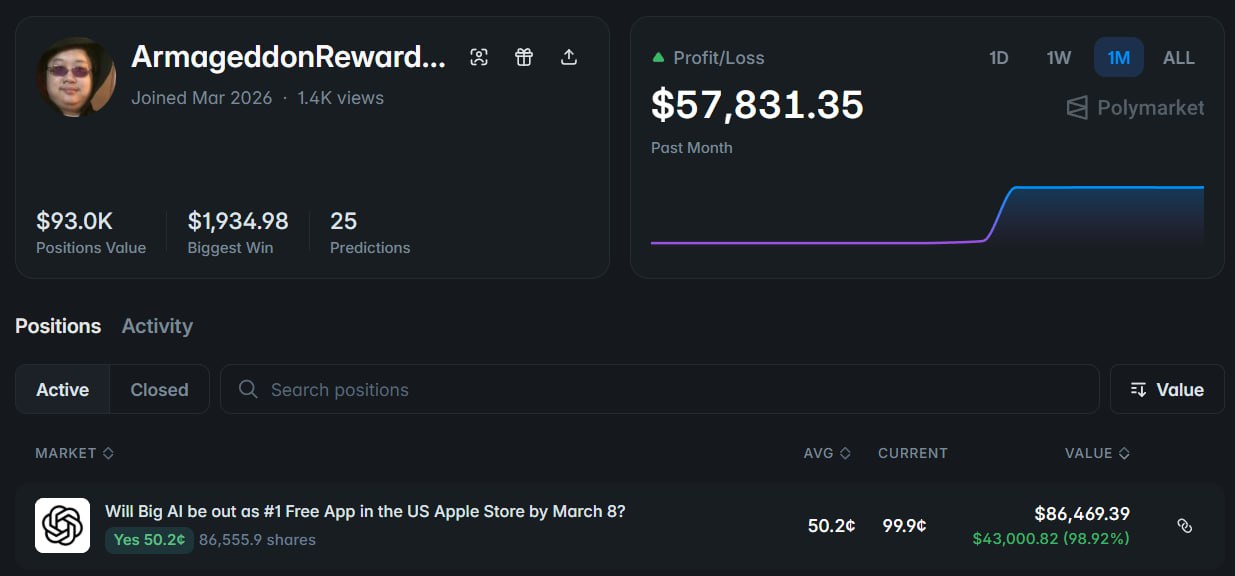Click the Polymarket logo

(x=1135, y=108)
